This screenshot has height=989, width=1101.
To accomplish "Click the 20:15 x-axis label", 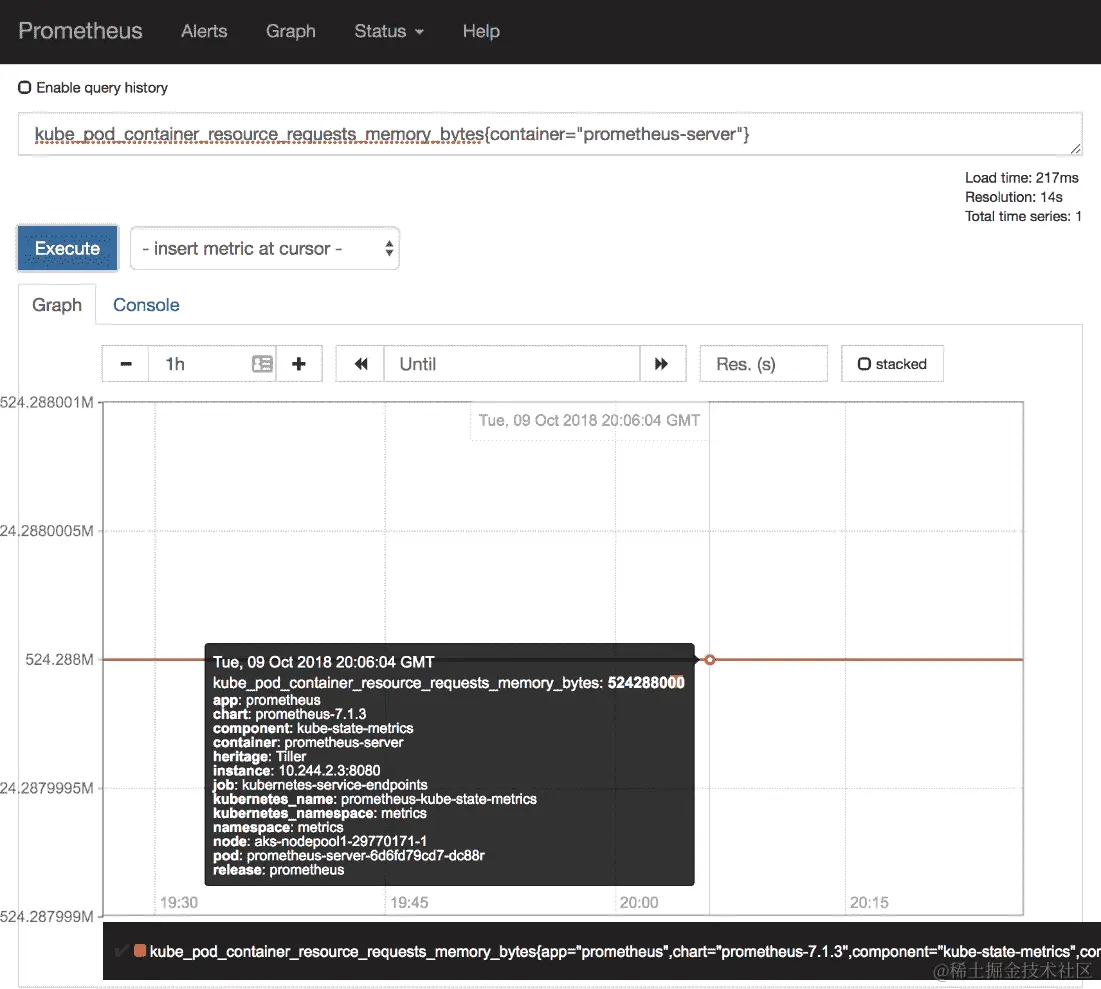I will pyautogui.click(x=869, y=903).
